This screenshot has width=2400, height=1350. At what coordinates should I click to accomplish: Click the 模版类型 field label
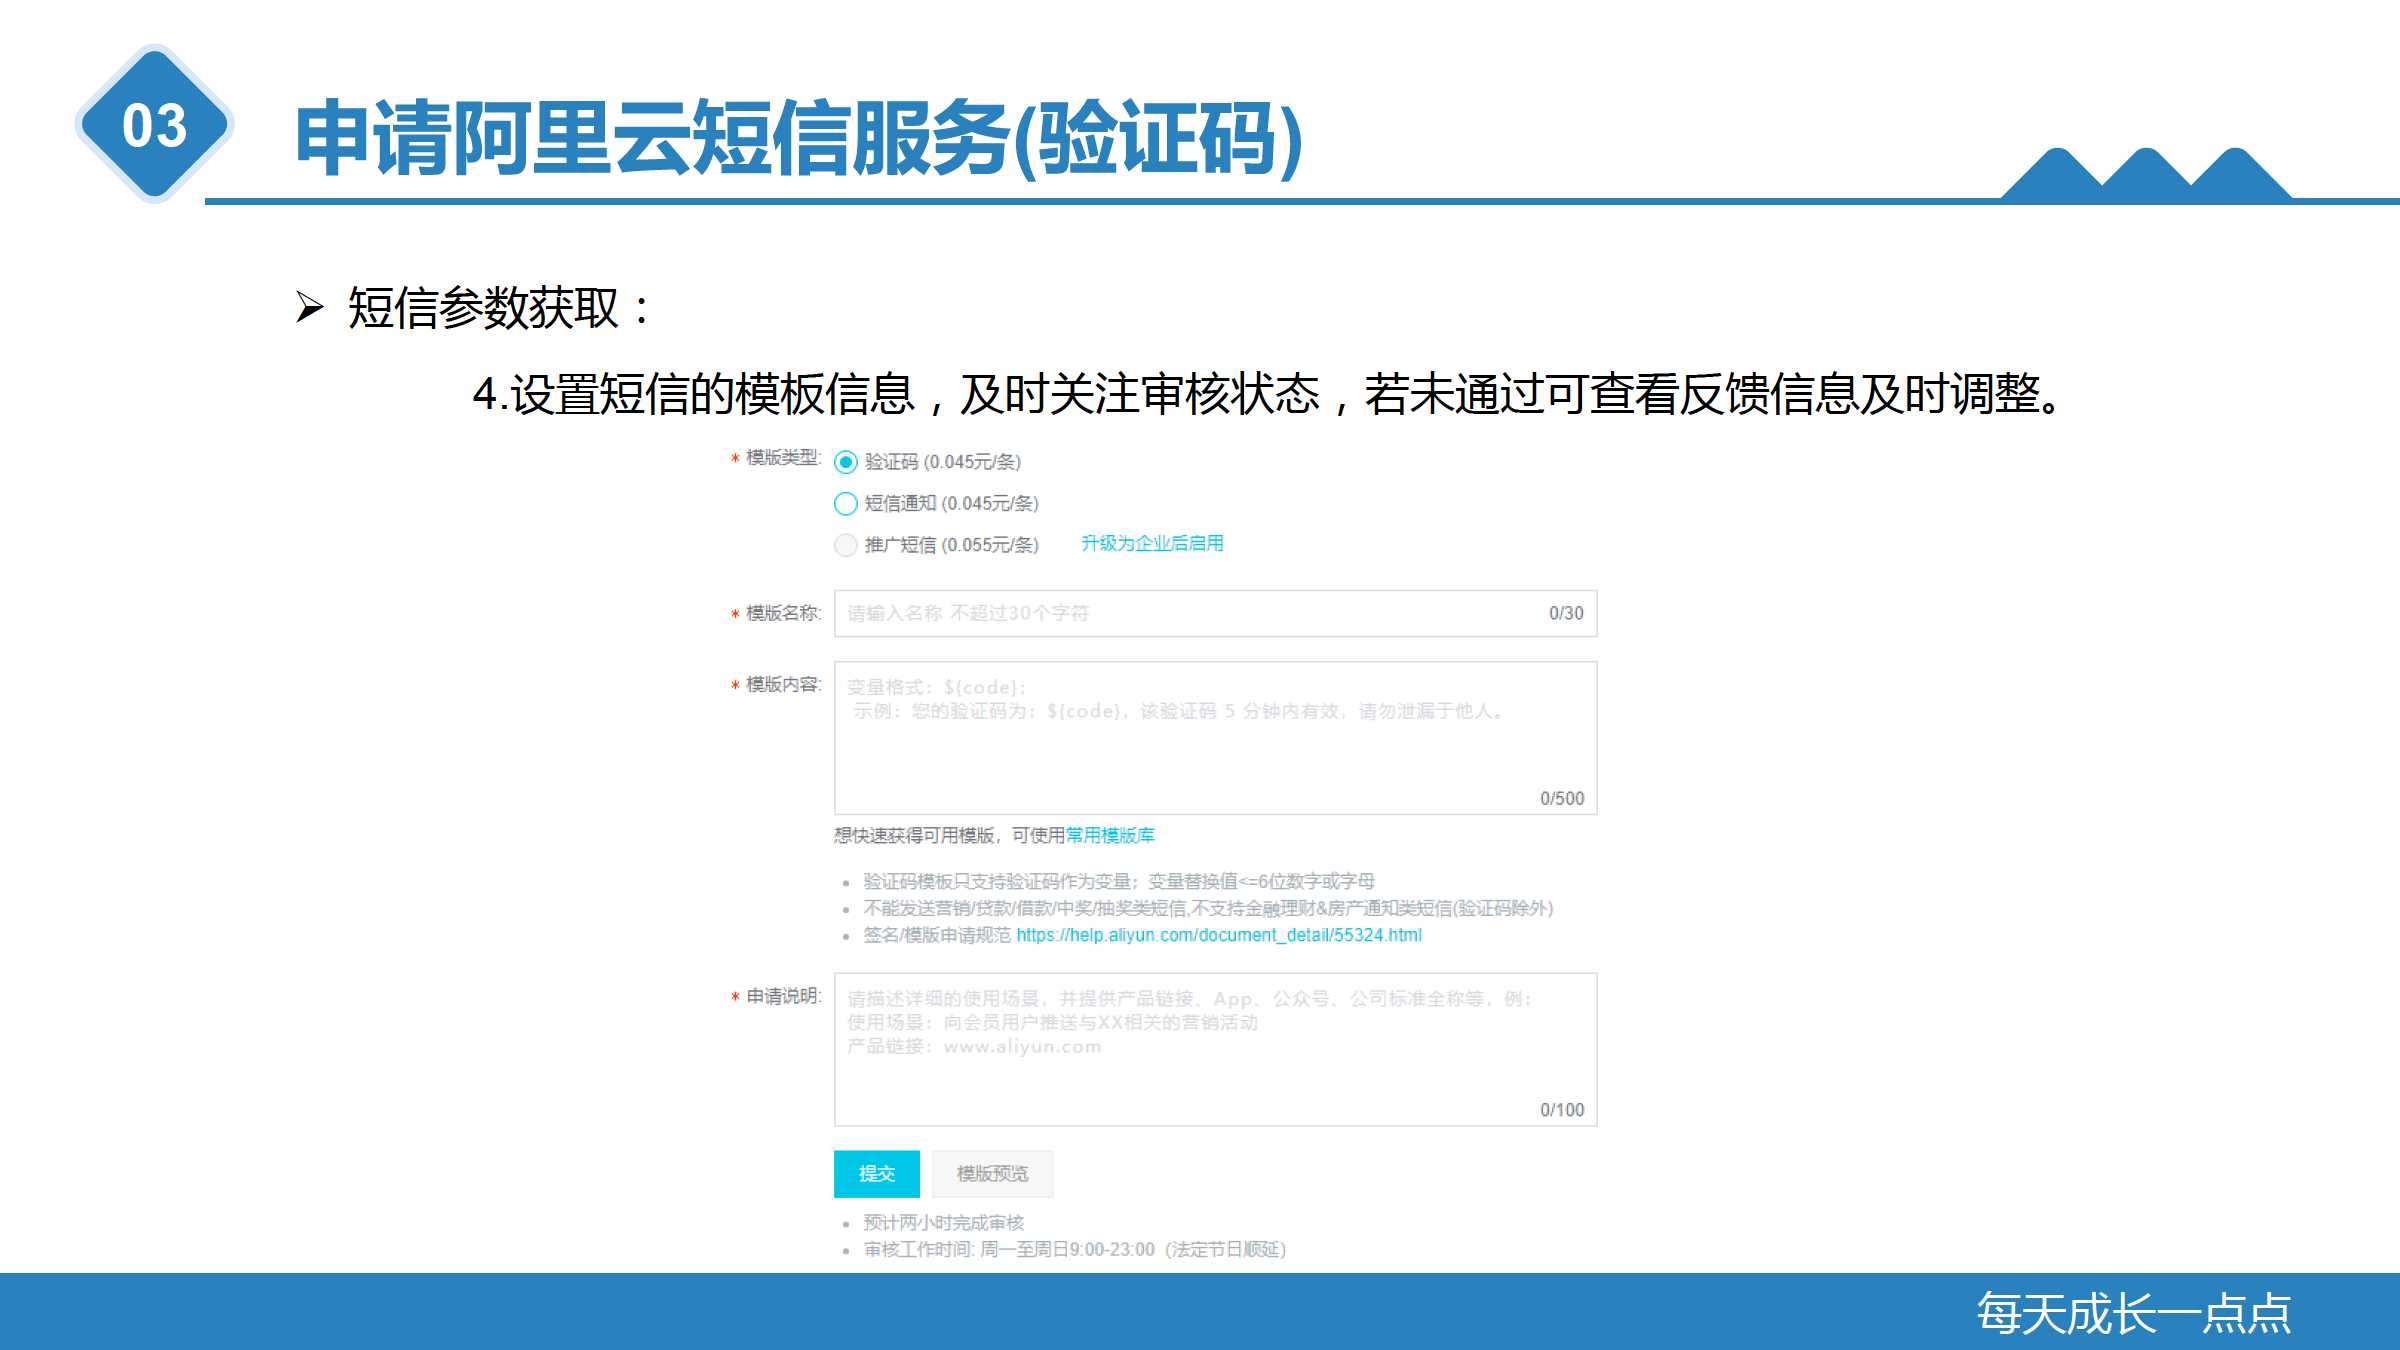click(x=782, y=458)
